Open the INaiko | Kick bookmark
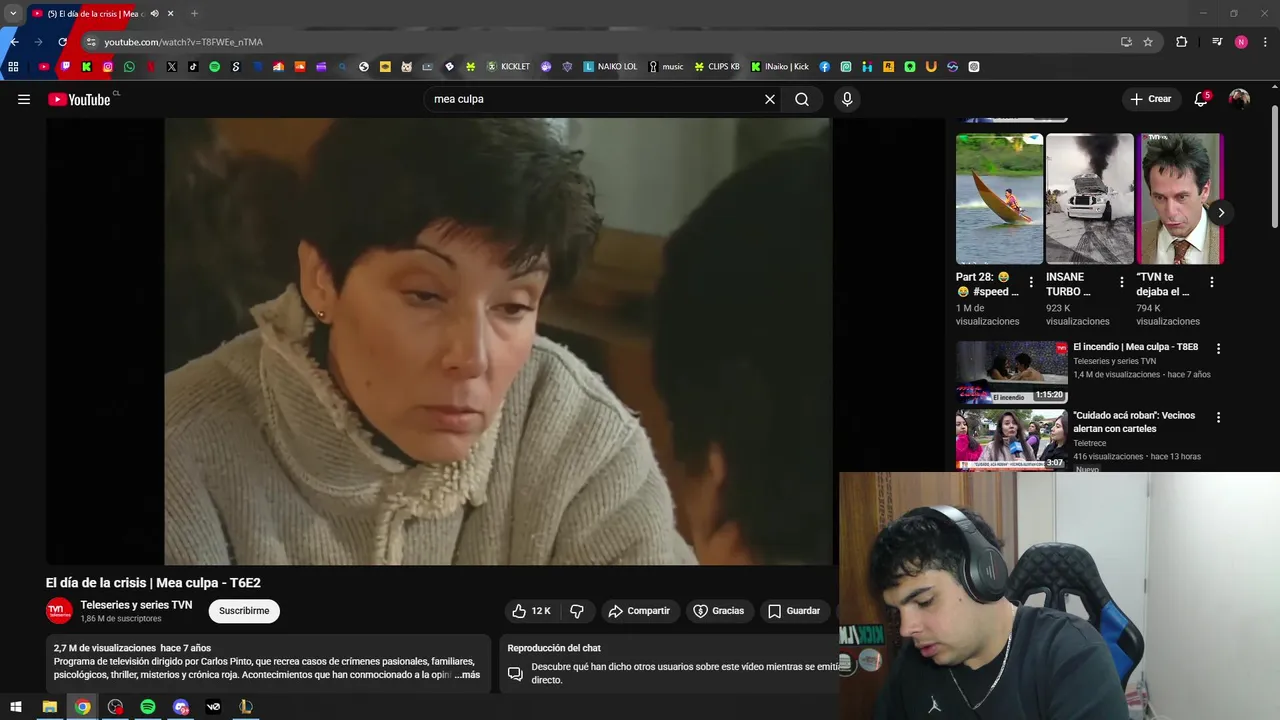The image size is (1280, 720). click(780, 67)
